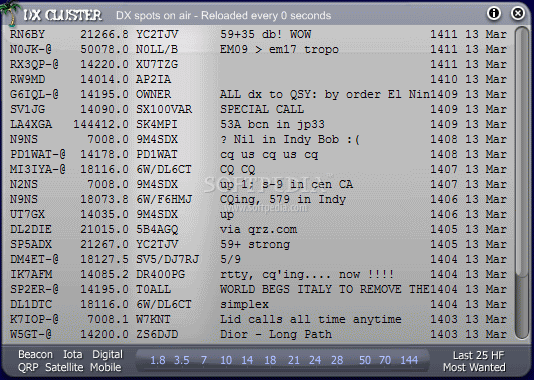Select the 3.5 MHz band
This screenshot has width=534, height=380.
click(182, 360)
